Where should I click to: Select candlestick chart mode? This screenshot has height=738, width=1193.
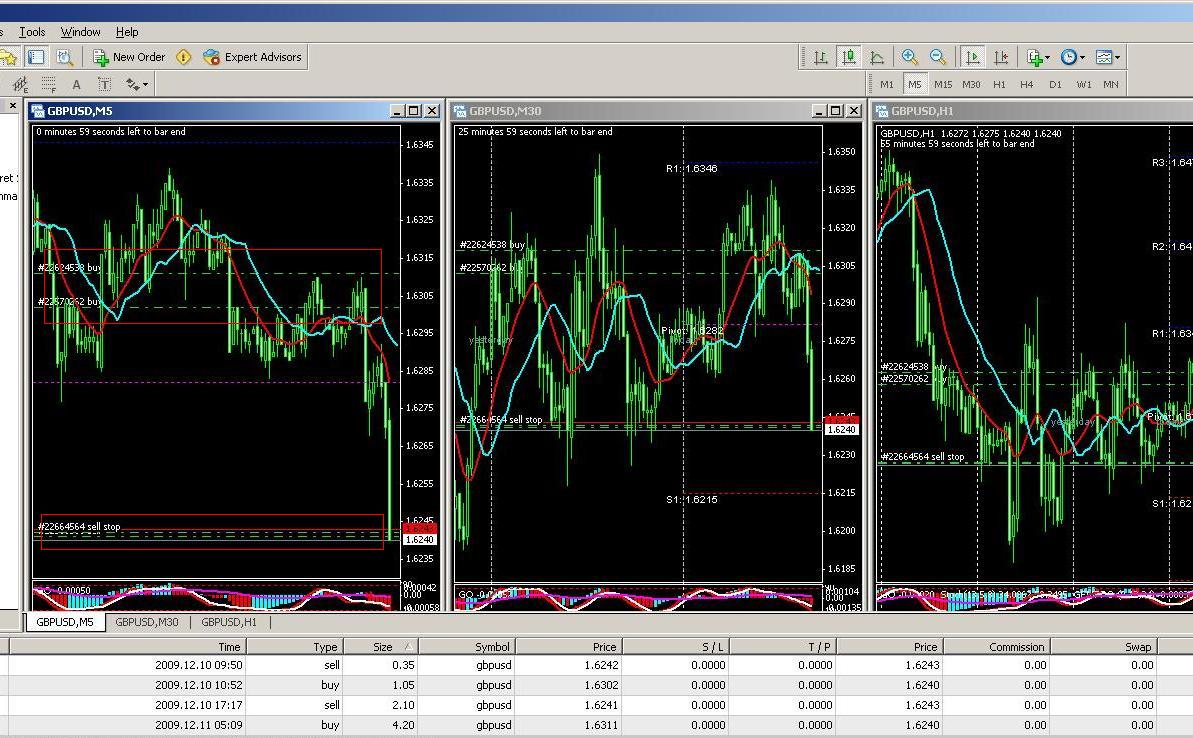[x=848, y=57]
